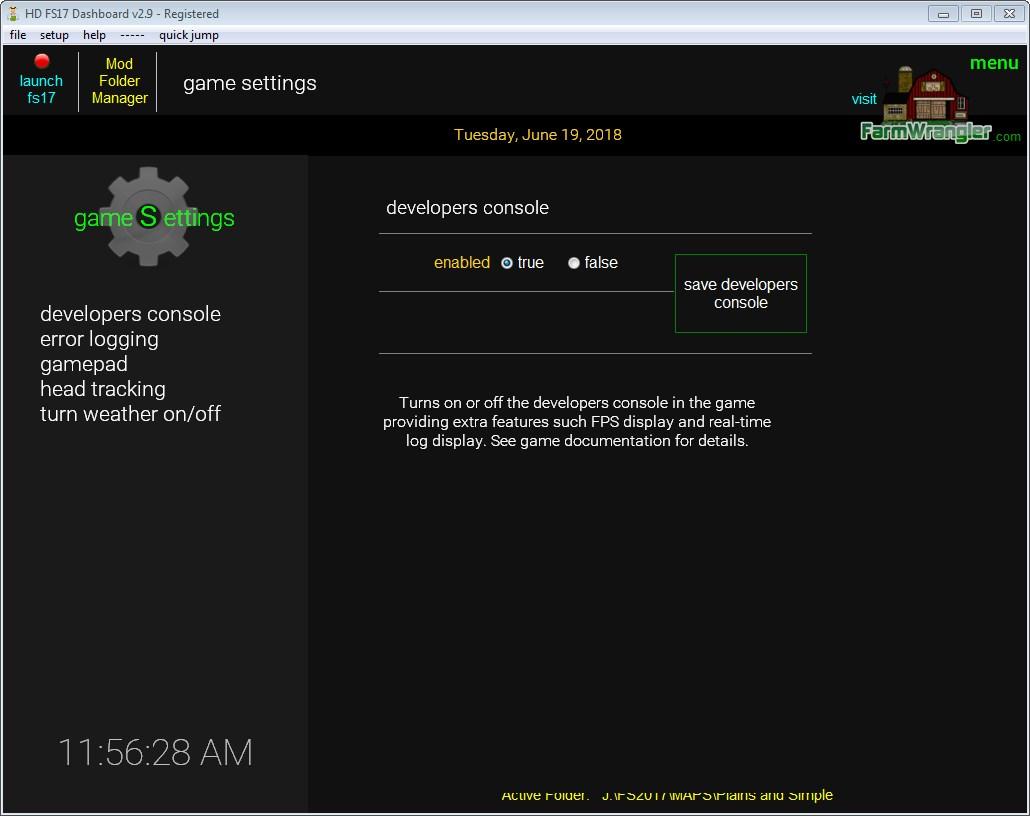
Task: Click the red launch fs17 icon
Action: click(x=42, y=62)
